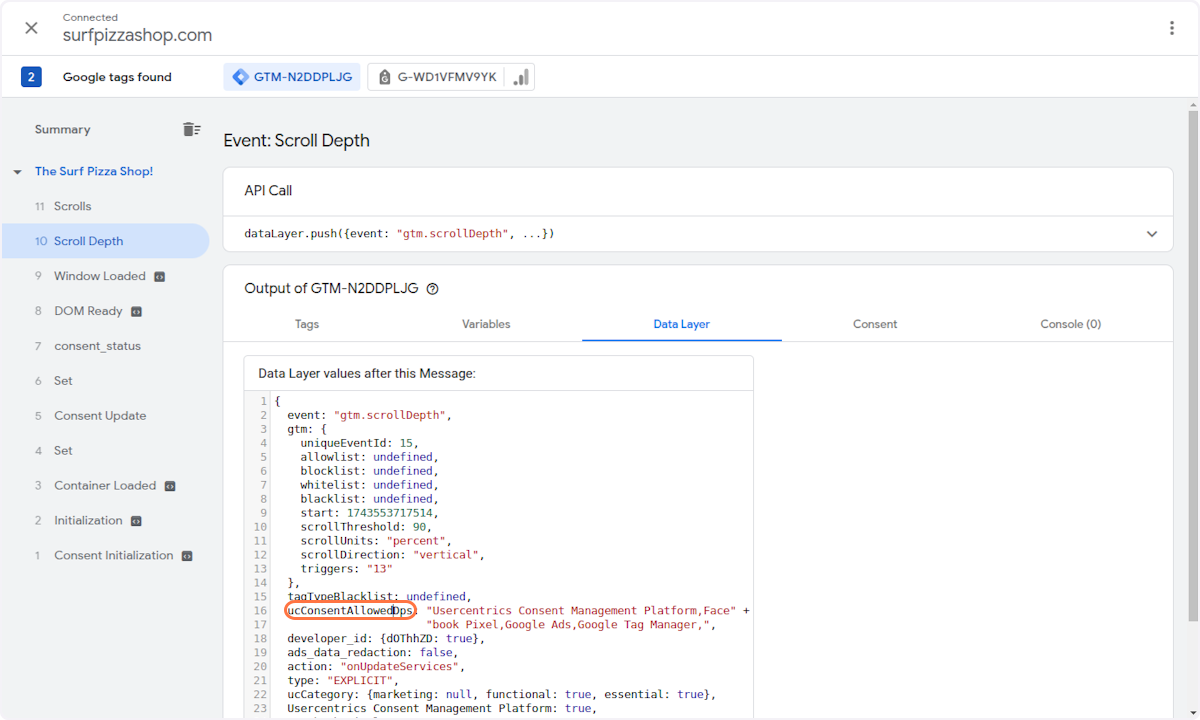Click the code icon beside DOM Ready
This screenshot has width=1200, height=720.
(137, 311)
